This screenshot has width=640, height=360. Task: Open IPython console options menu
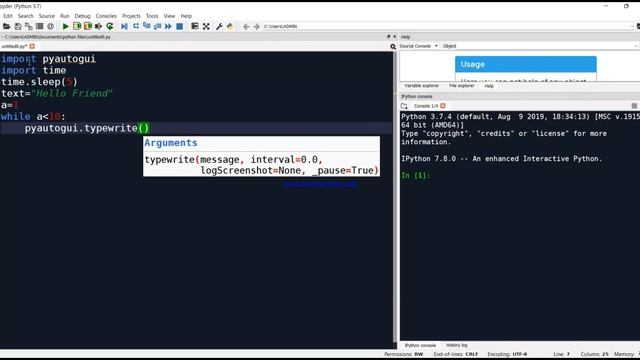(x=634, y=106)
